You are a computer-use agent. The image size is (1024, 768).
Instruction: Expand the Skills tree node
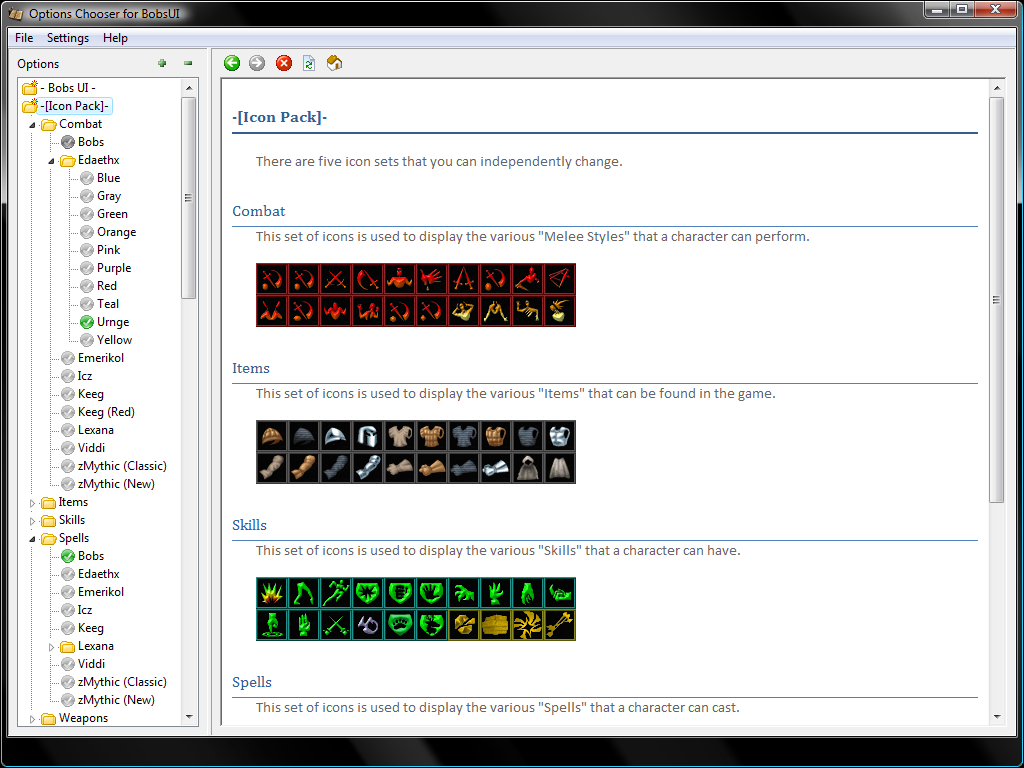point(32,521)
